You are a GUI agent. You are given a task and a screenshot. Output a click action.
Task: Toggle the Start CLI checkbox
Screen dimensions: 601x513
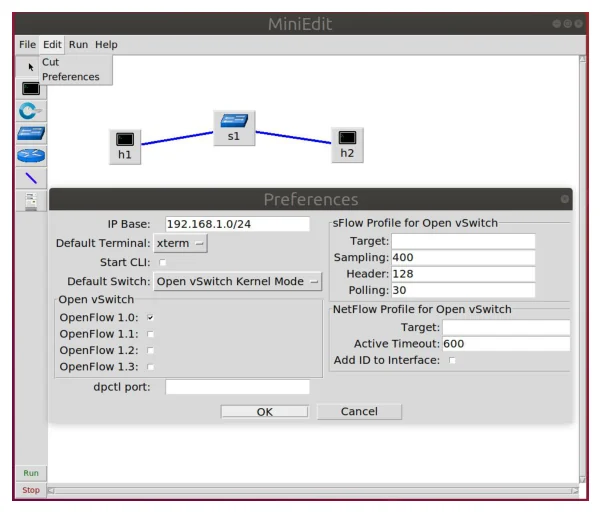(163, 262)
